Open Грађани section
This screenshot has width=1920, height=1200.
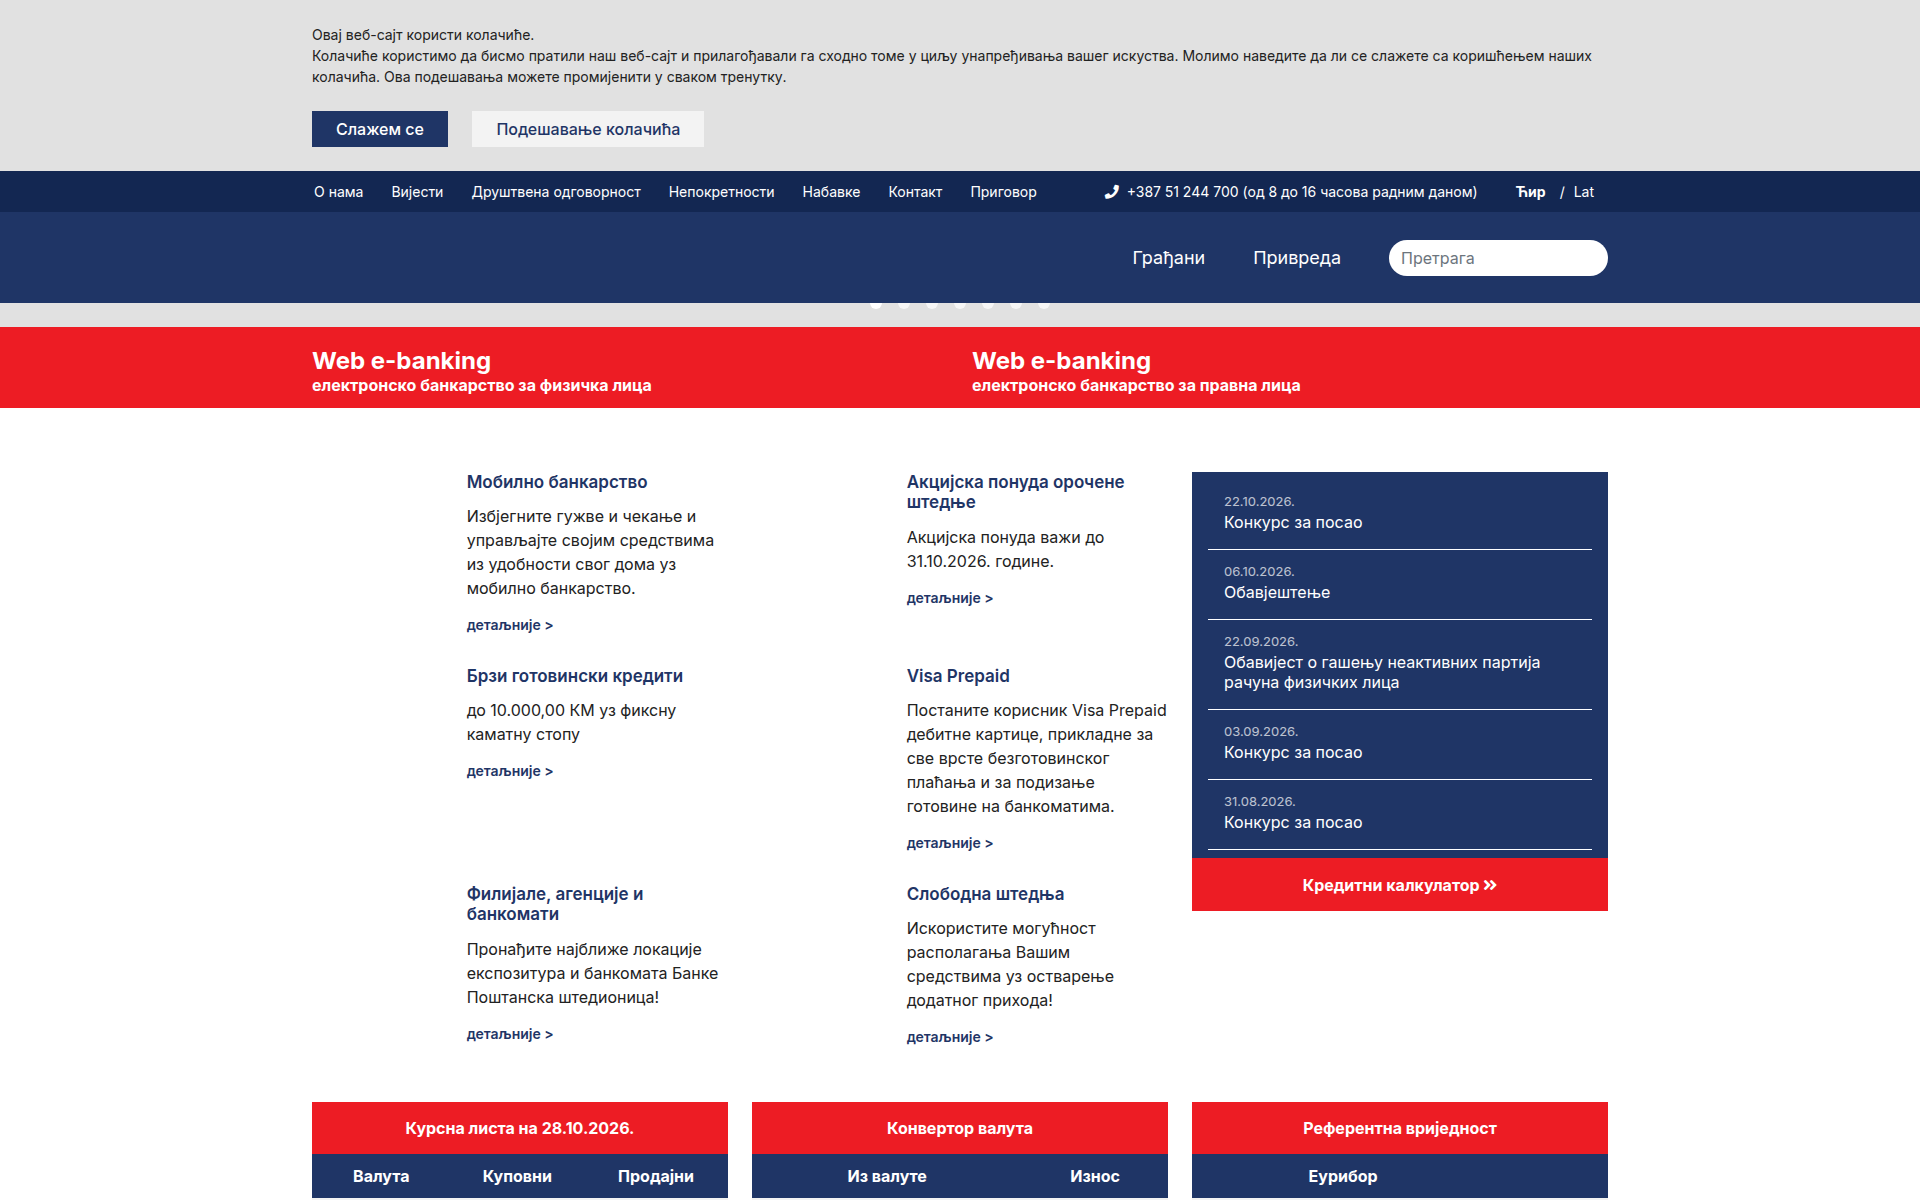click(x=1168, y=258)
